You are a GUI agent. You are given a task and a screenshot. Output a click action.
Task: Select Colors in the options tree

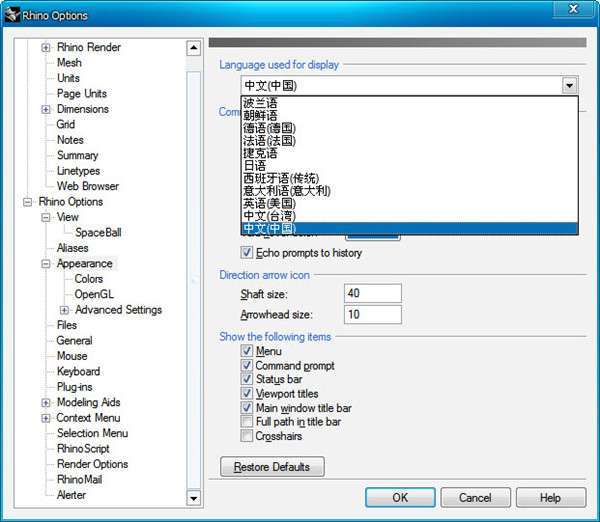pyautogui.click(x=89, y=279)
